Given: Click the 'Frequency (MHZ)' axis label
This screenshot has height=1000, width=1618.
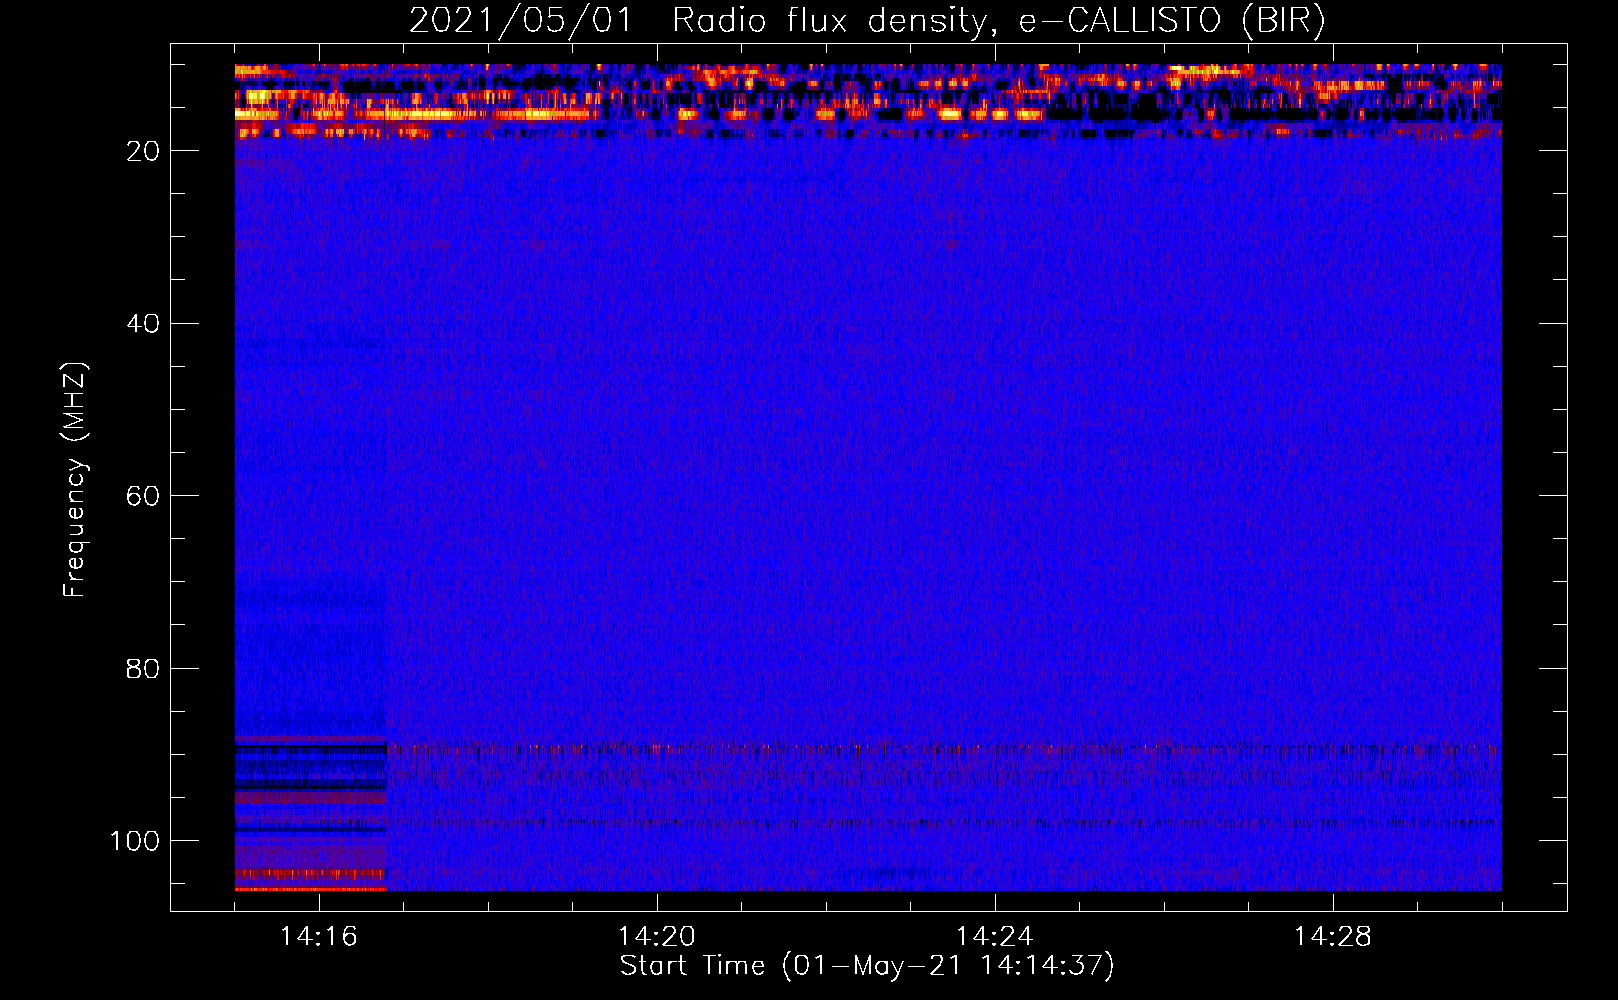Looking at the screenshot, I should point(75,479).
